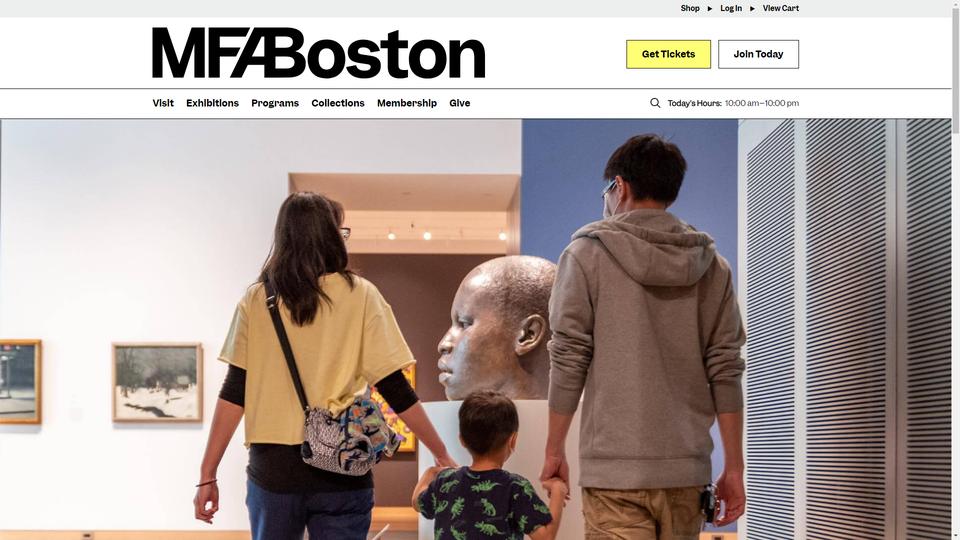This screenshot has height=540, width=960.
Task: Open the search magnifier icon
Action: [654, 103]
